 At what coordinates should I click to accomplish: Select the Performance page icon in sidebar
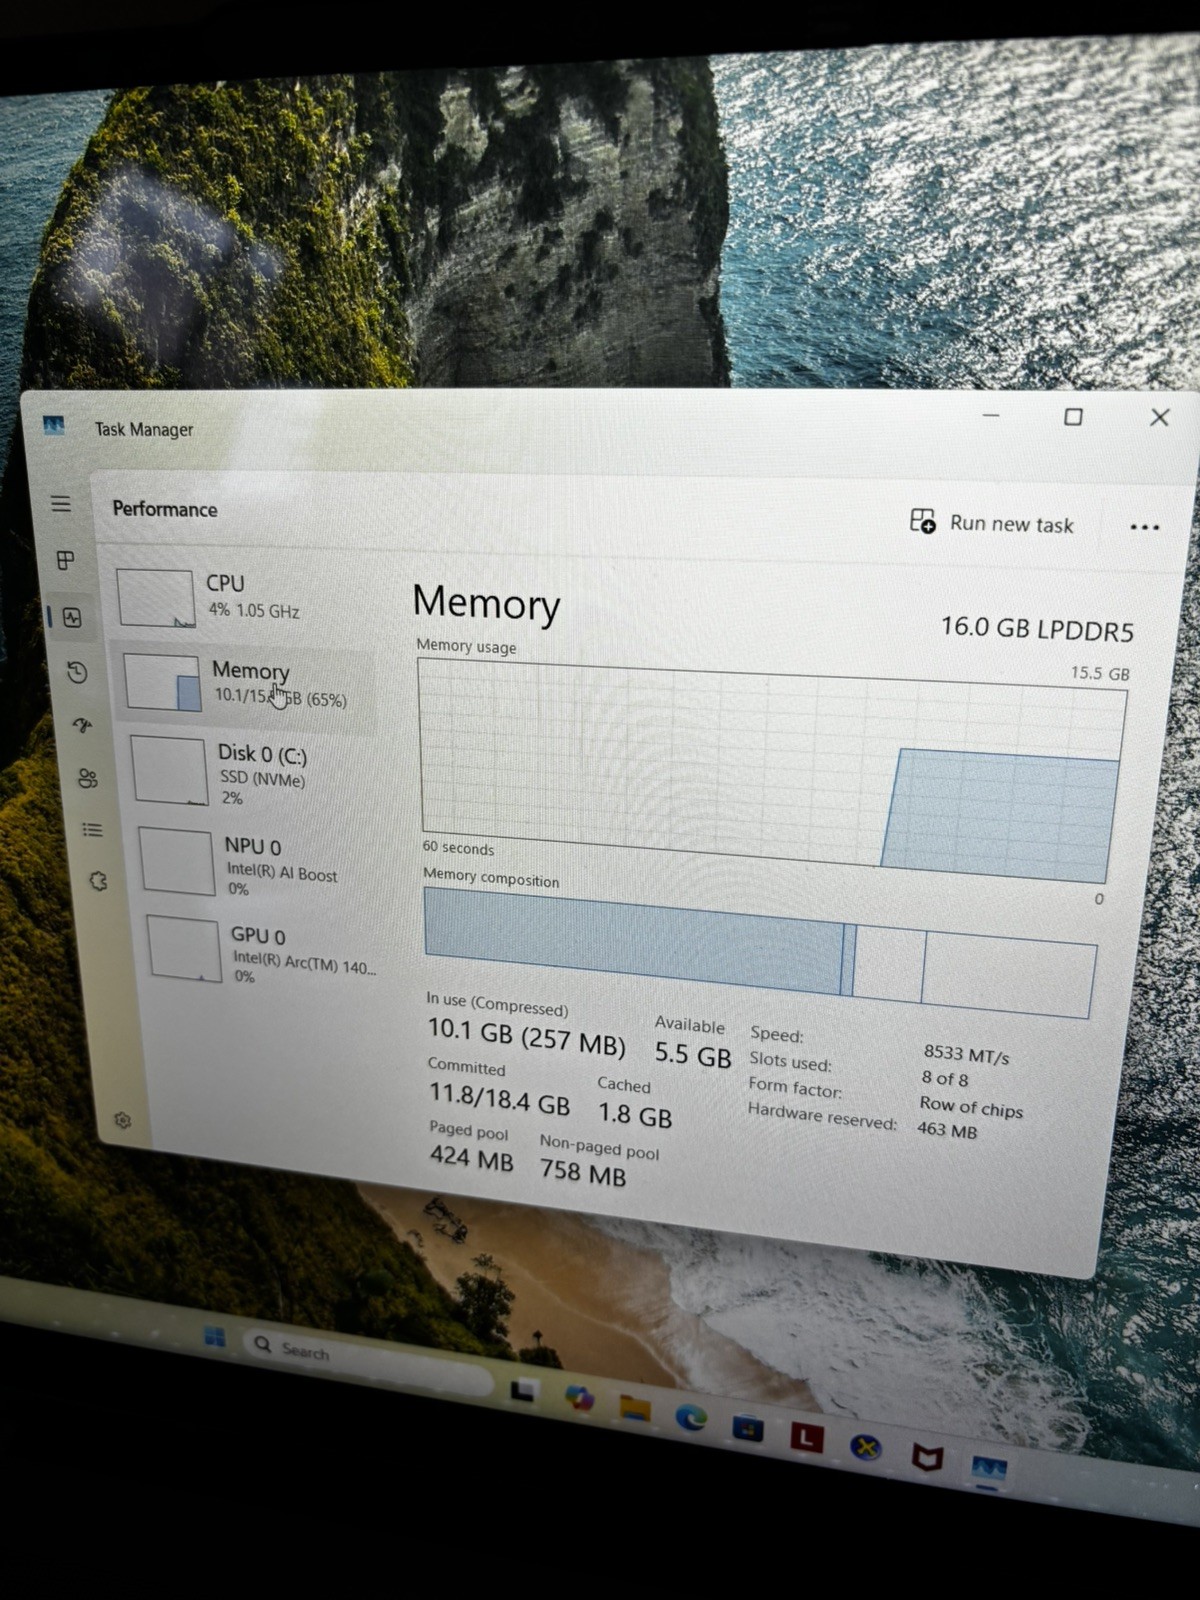tap(72, 617)
